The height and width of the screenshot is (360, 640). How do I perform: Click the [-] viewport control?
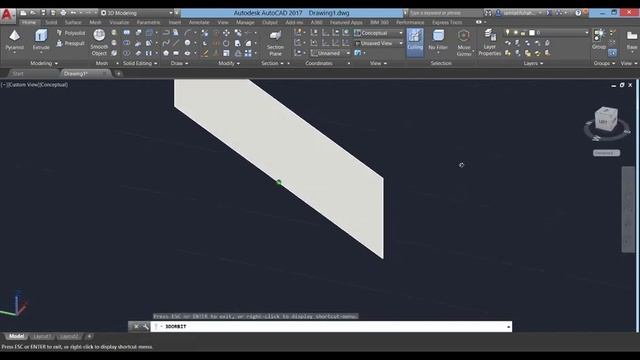click(3, 85)
